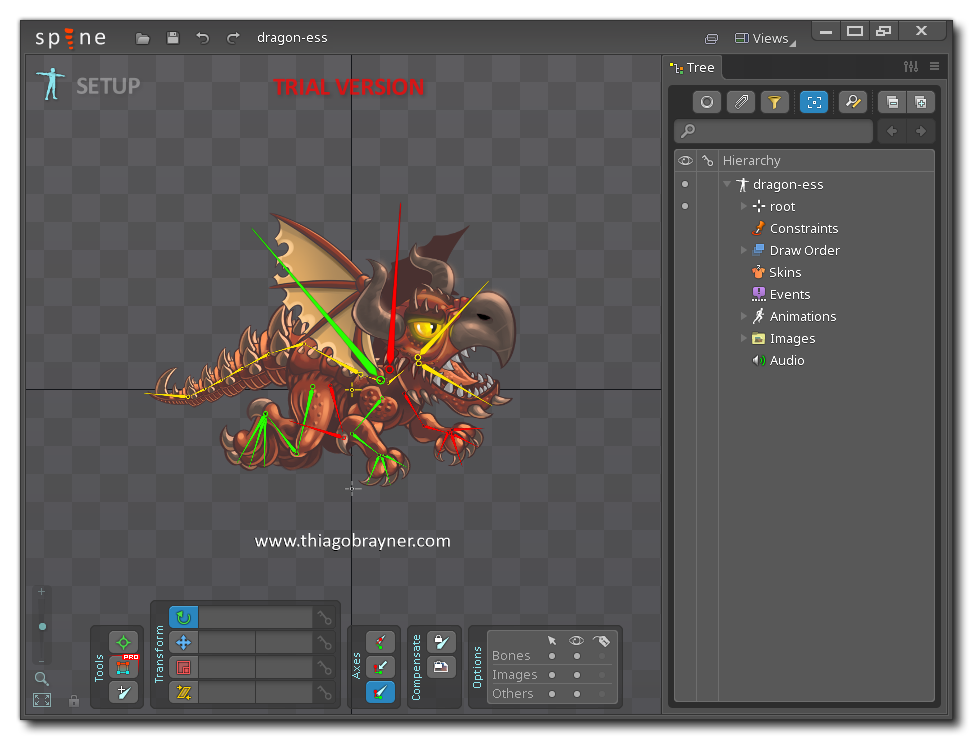Expand the Animations node
Screen dimensions: 973x740
tap(743, 316)
